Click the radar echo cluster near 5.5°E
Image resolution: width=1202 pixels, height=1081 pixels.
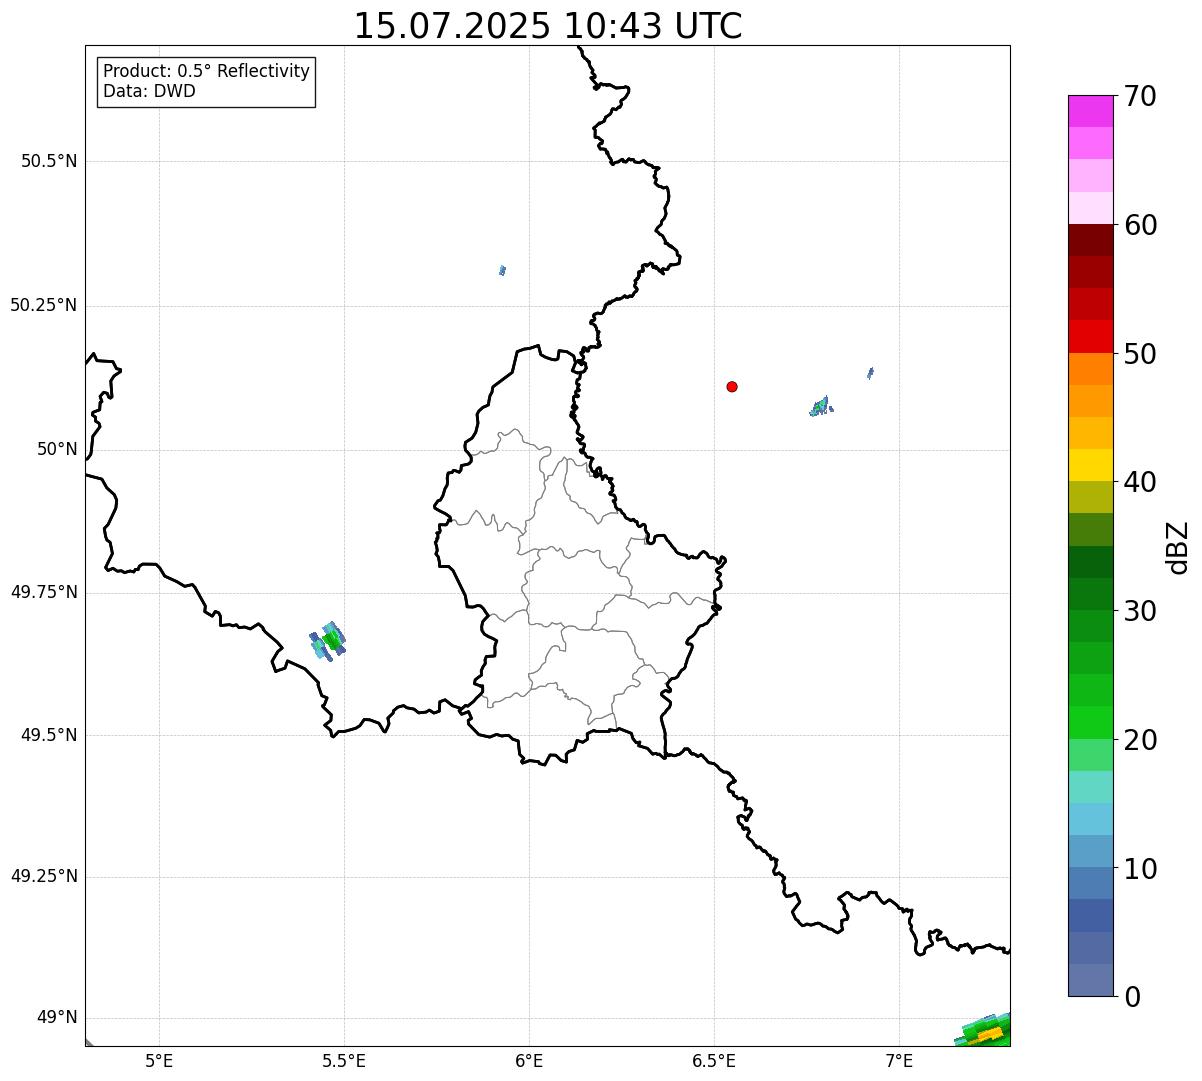(x=328, y=640)
